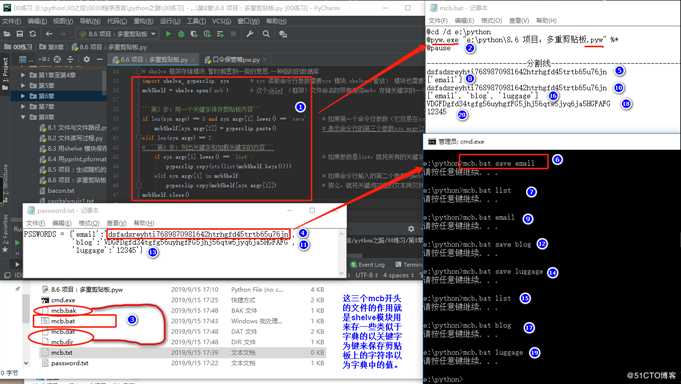
Task: Click the Back arrow in PyCharm toolbar
Action: 49,34
